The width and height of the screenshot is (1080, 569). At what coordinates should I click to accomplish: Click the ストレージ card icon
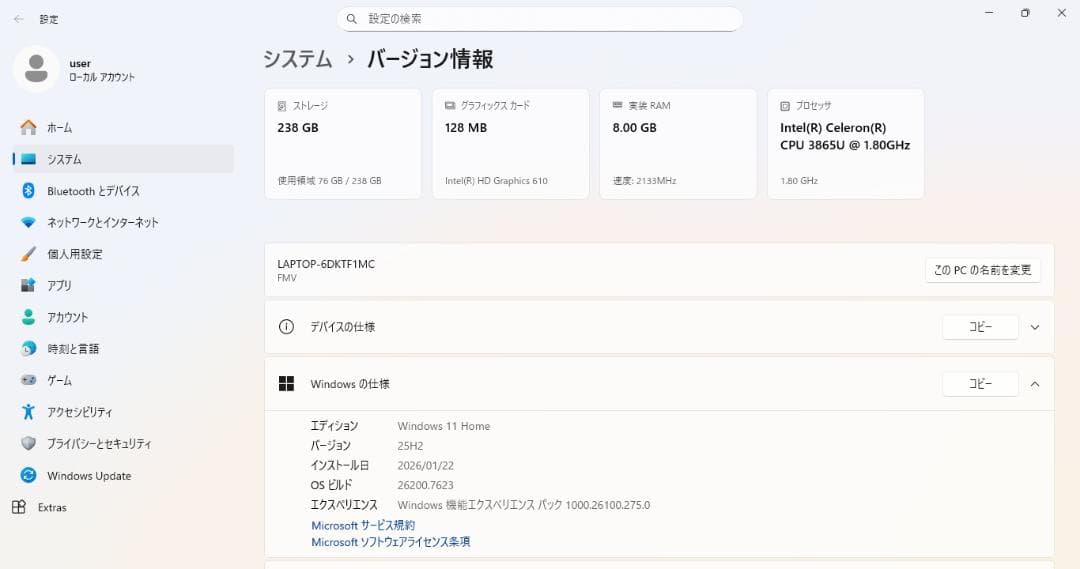[282, 106]
